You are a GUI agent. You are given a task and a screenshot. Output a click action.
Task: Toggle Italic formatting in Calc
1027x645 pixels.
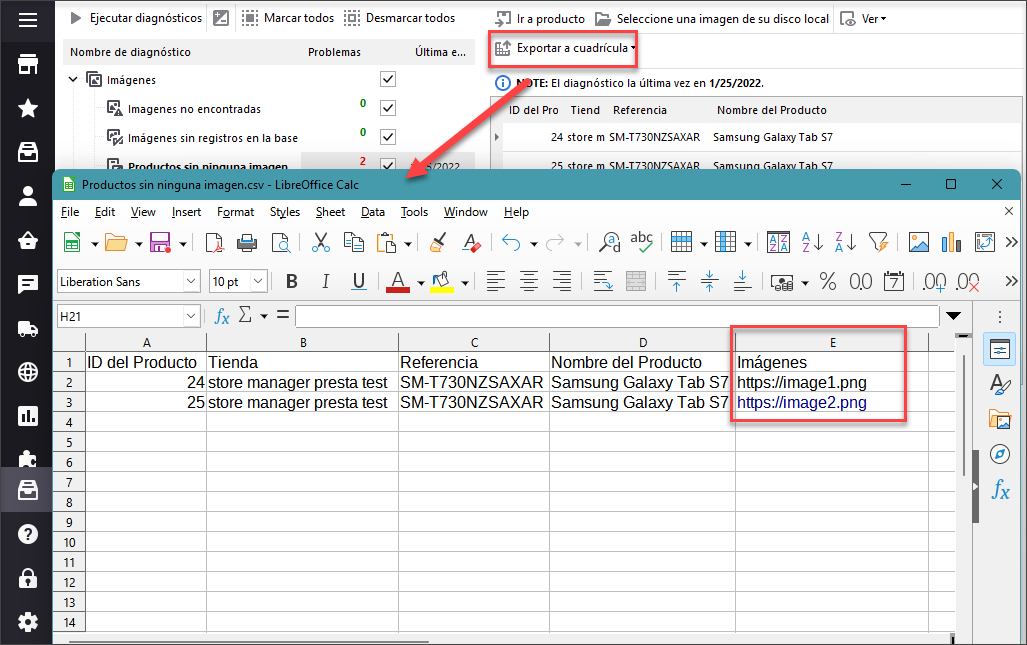326,282
